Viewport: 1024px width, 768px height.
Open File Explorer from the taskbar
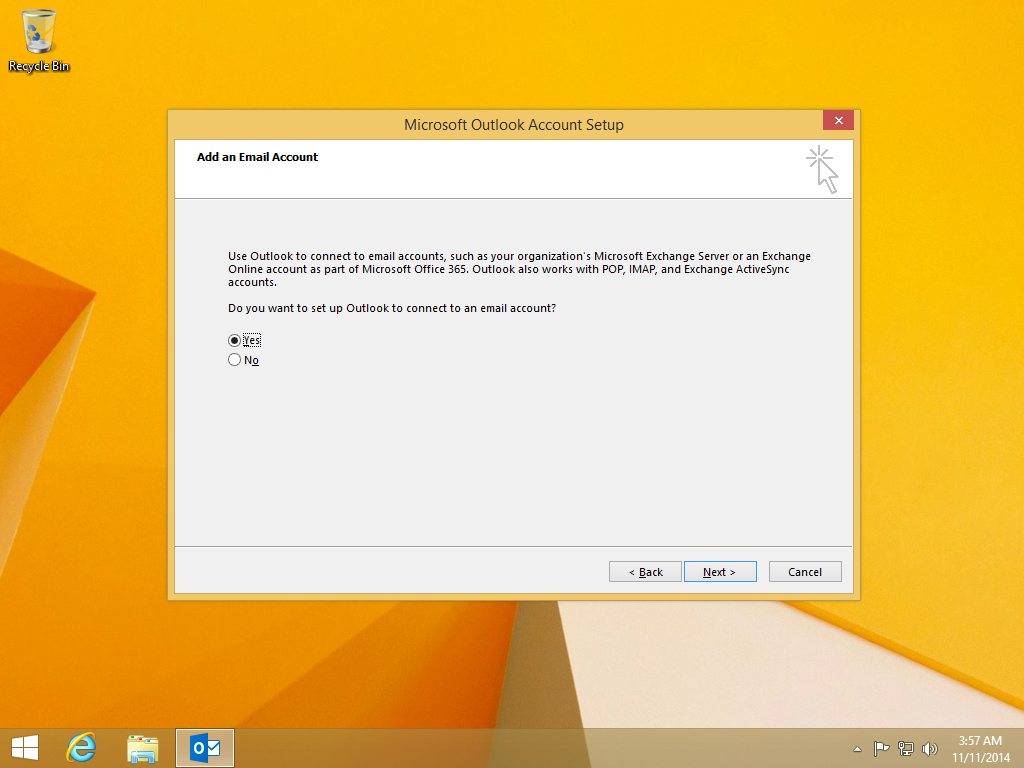(x=142, y=748)
